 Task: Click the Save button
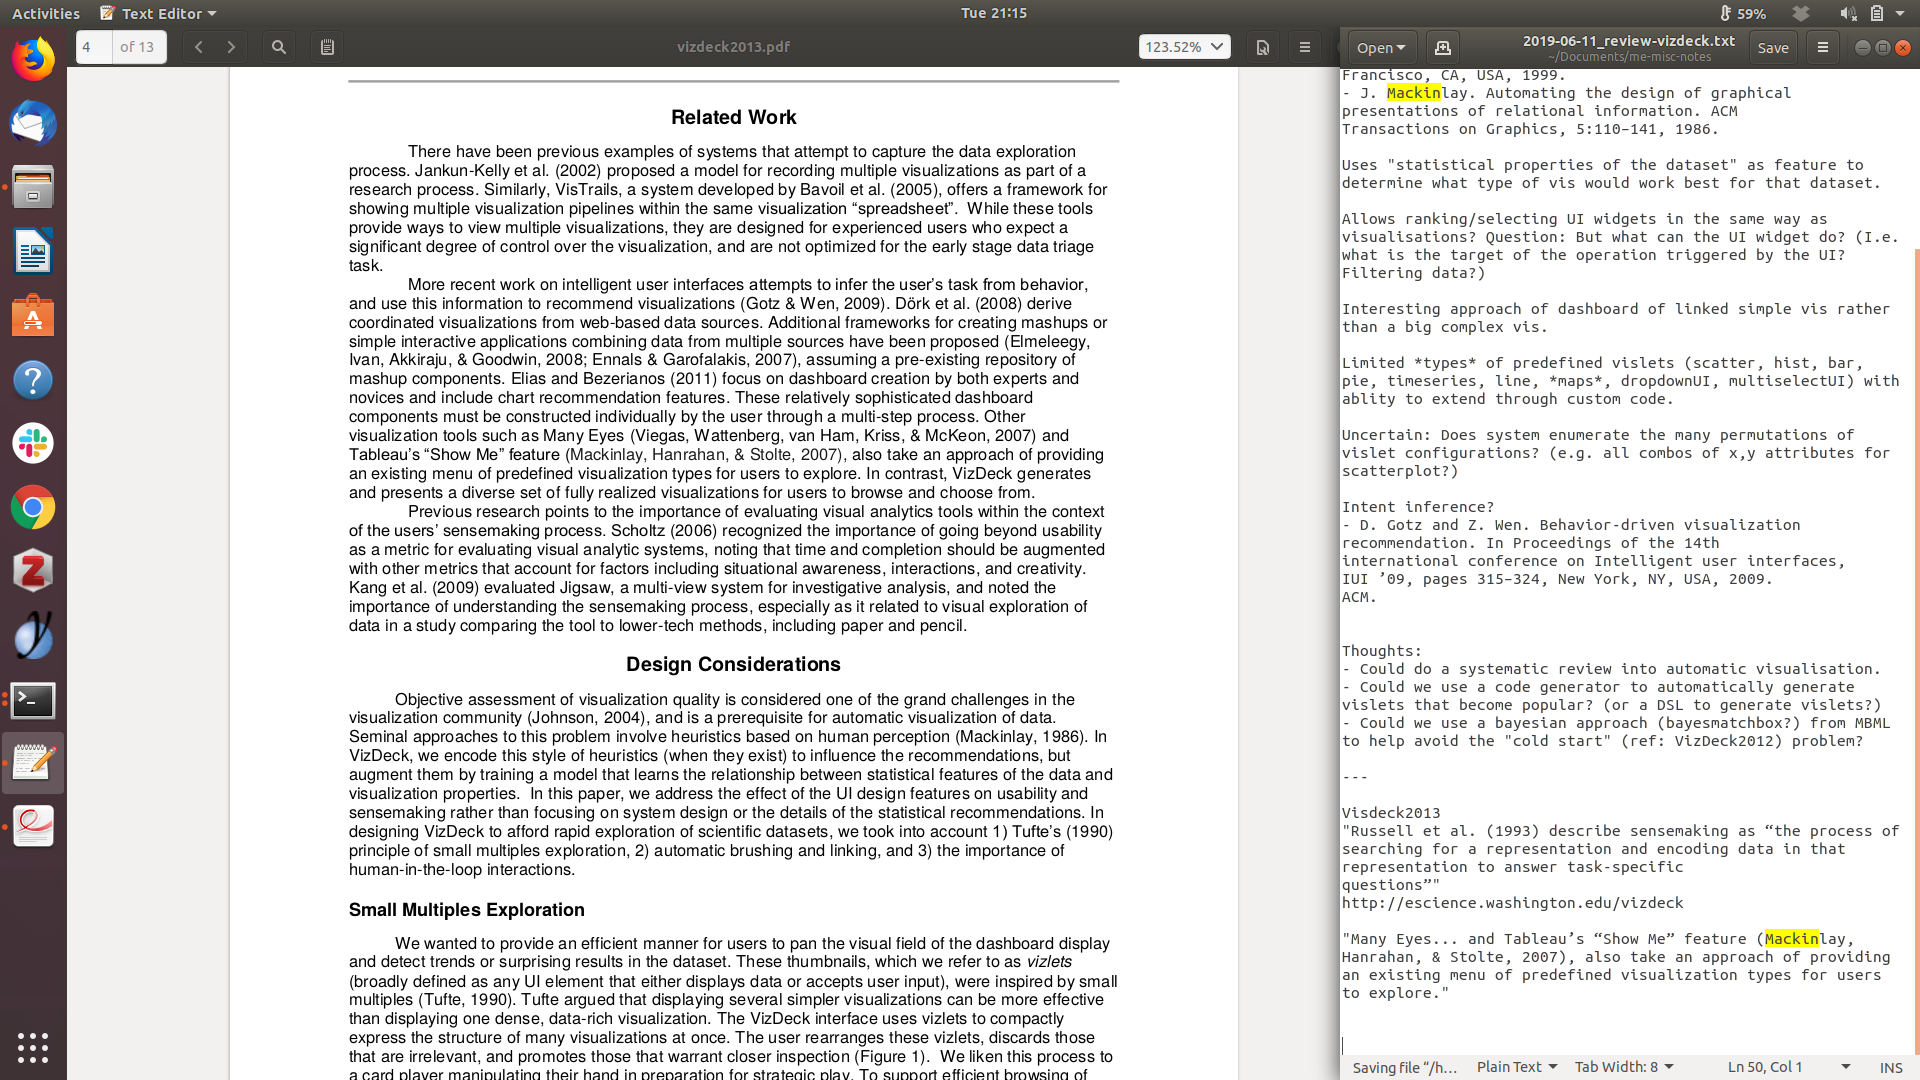point(1772,47)
